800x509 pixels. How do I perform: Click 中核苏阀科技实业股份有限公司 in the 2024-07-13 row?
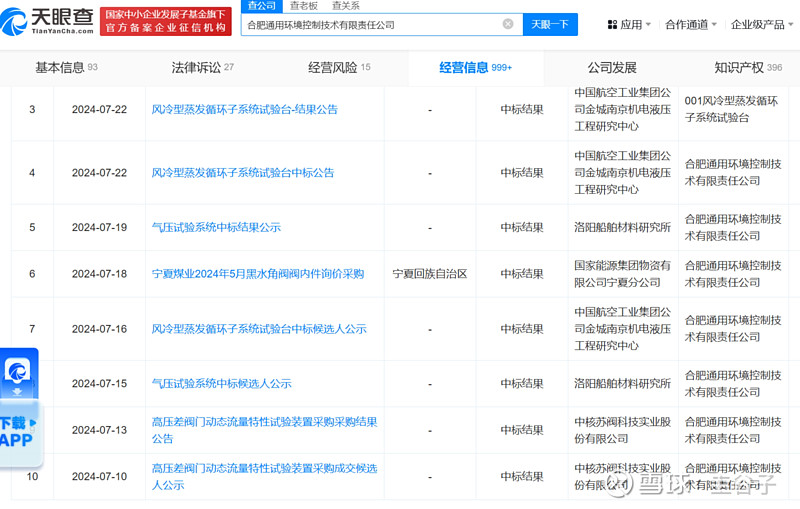point(622,430)
